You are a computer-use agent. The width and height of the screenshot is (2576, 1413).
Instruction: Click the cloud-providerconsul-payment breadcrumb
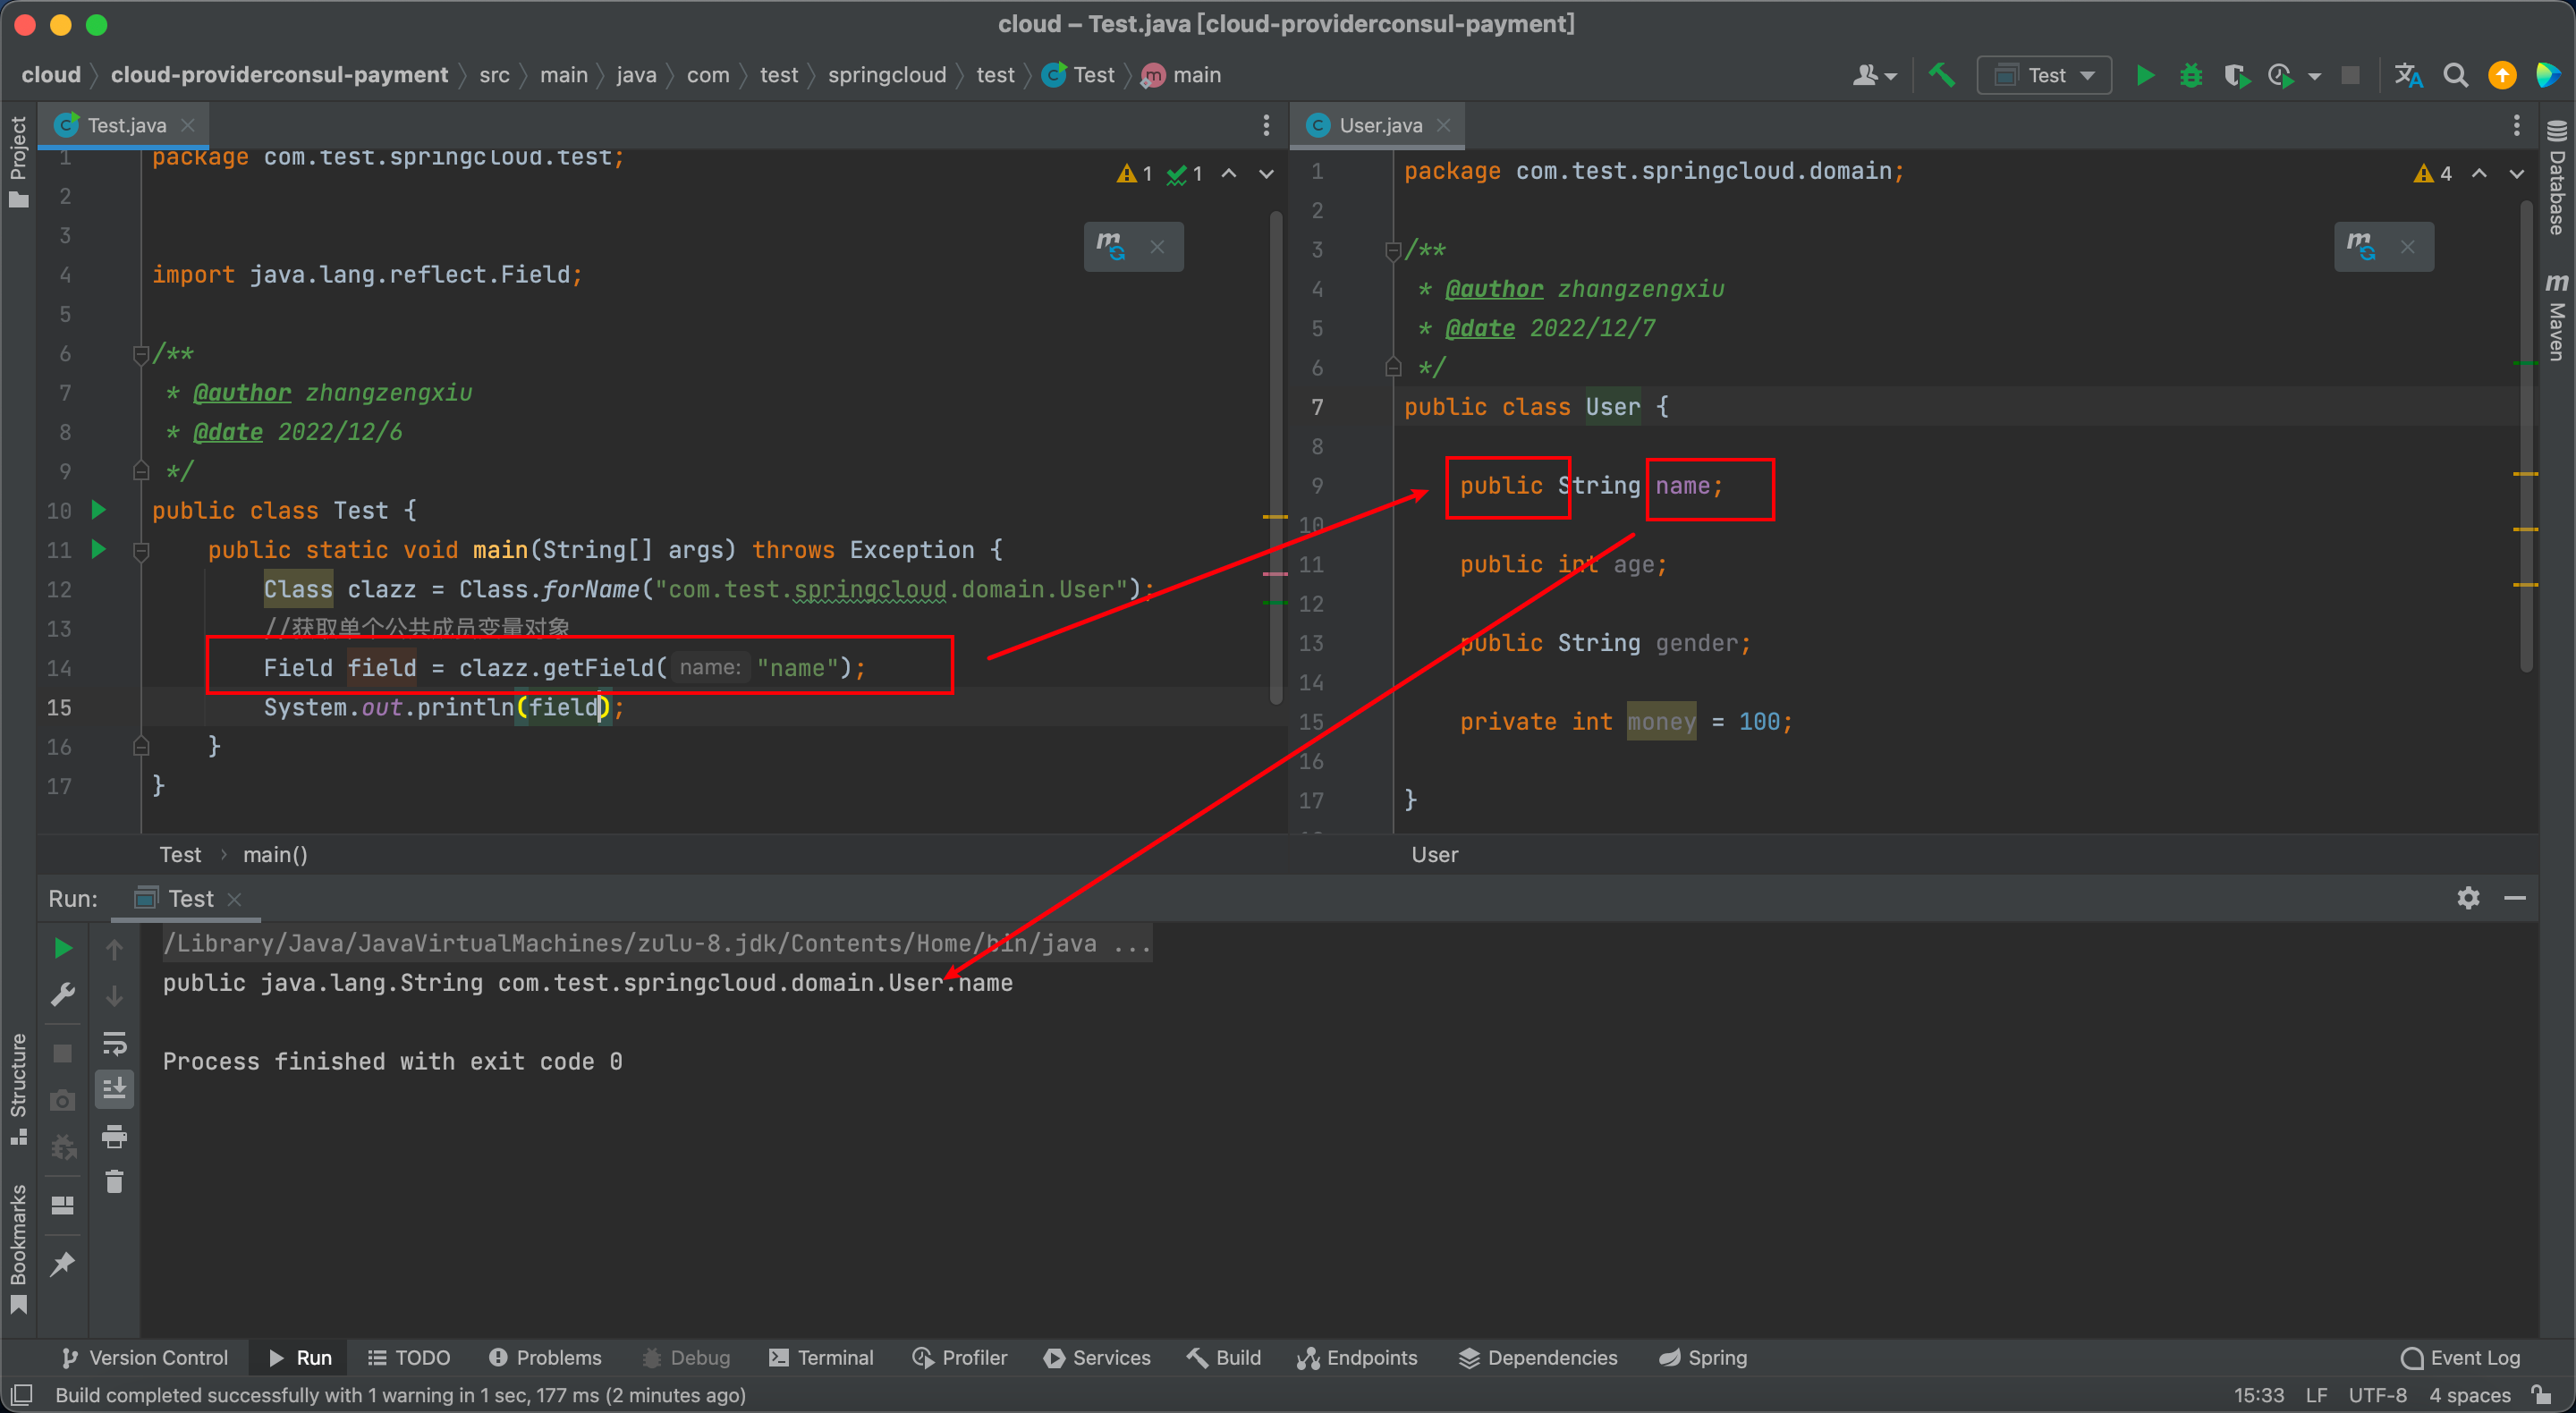pyautogui.click(x=279, y=75)
